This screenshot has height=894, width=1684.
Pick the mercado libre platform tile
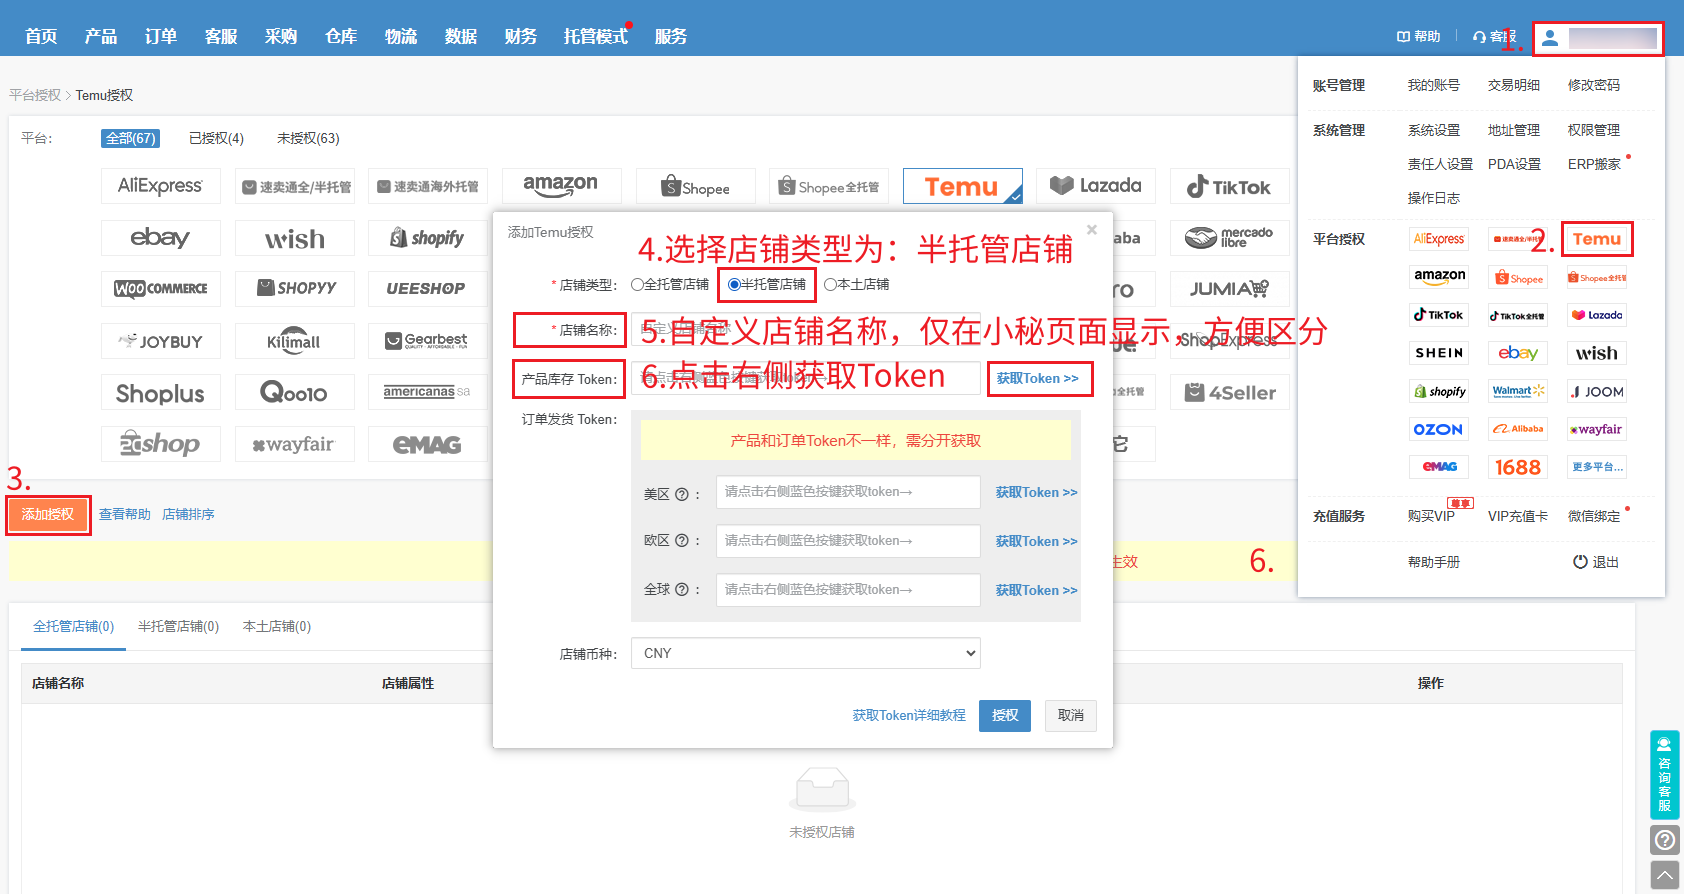1229,238
